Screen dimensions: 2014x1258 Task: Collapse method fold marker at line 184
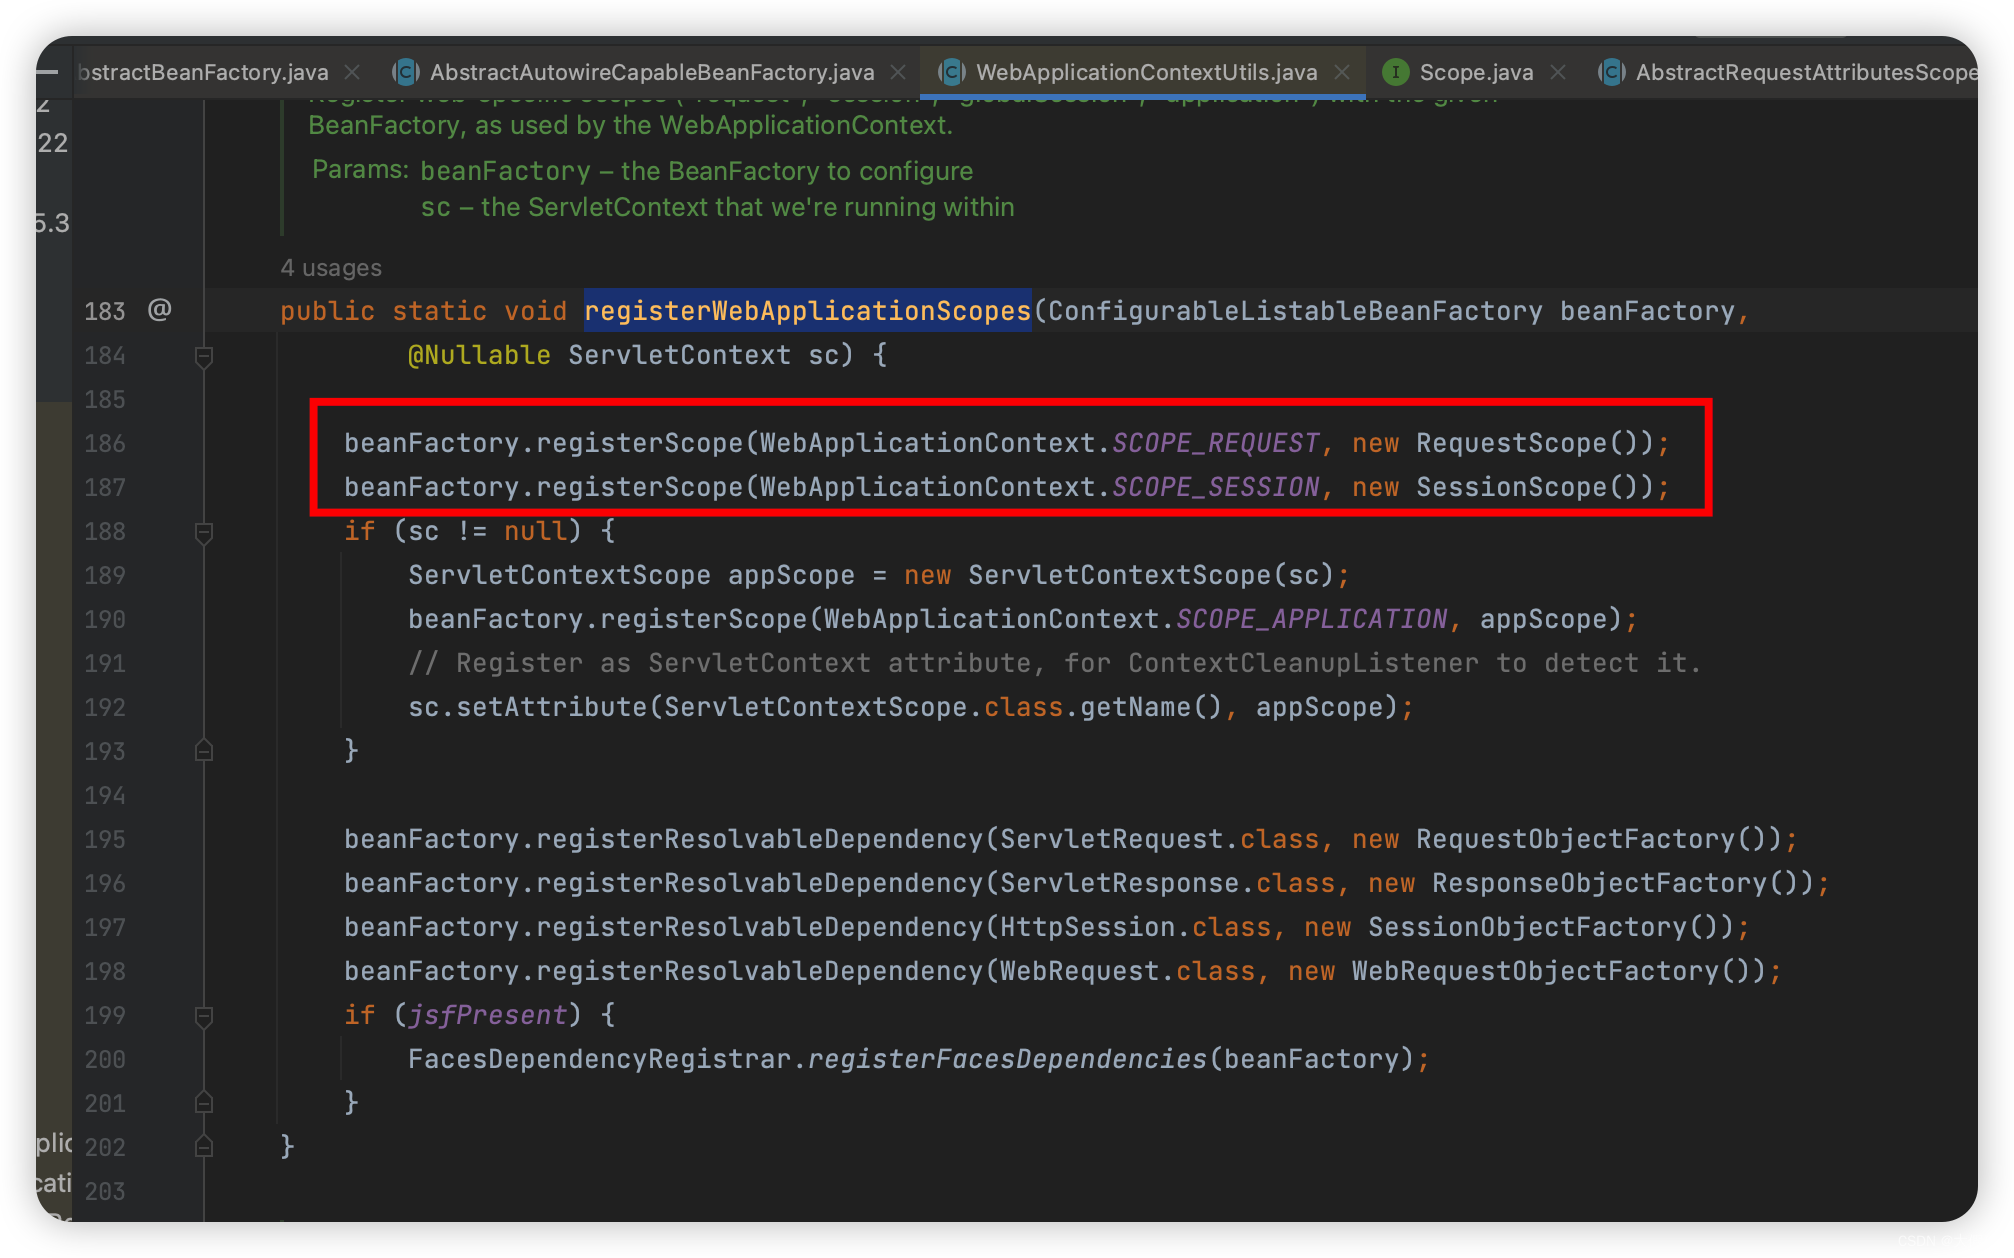[204, 356]
